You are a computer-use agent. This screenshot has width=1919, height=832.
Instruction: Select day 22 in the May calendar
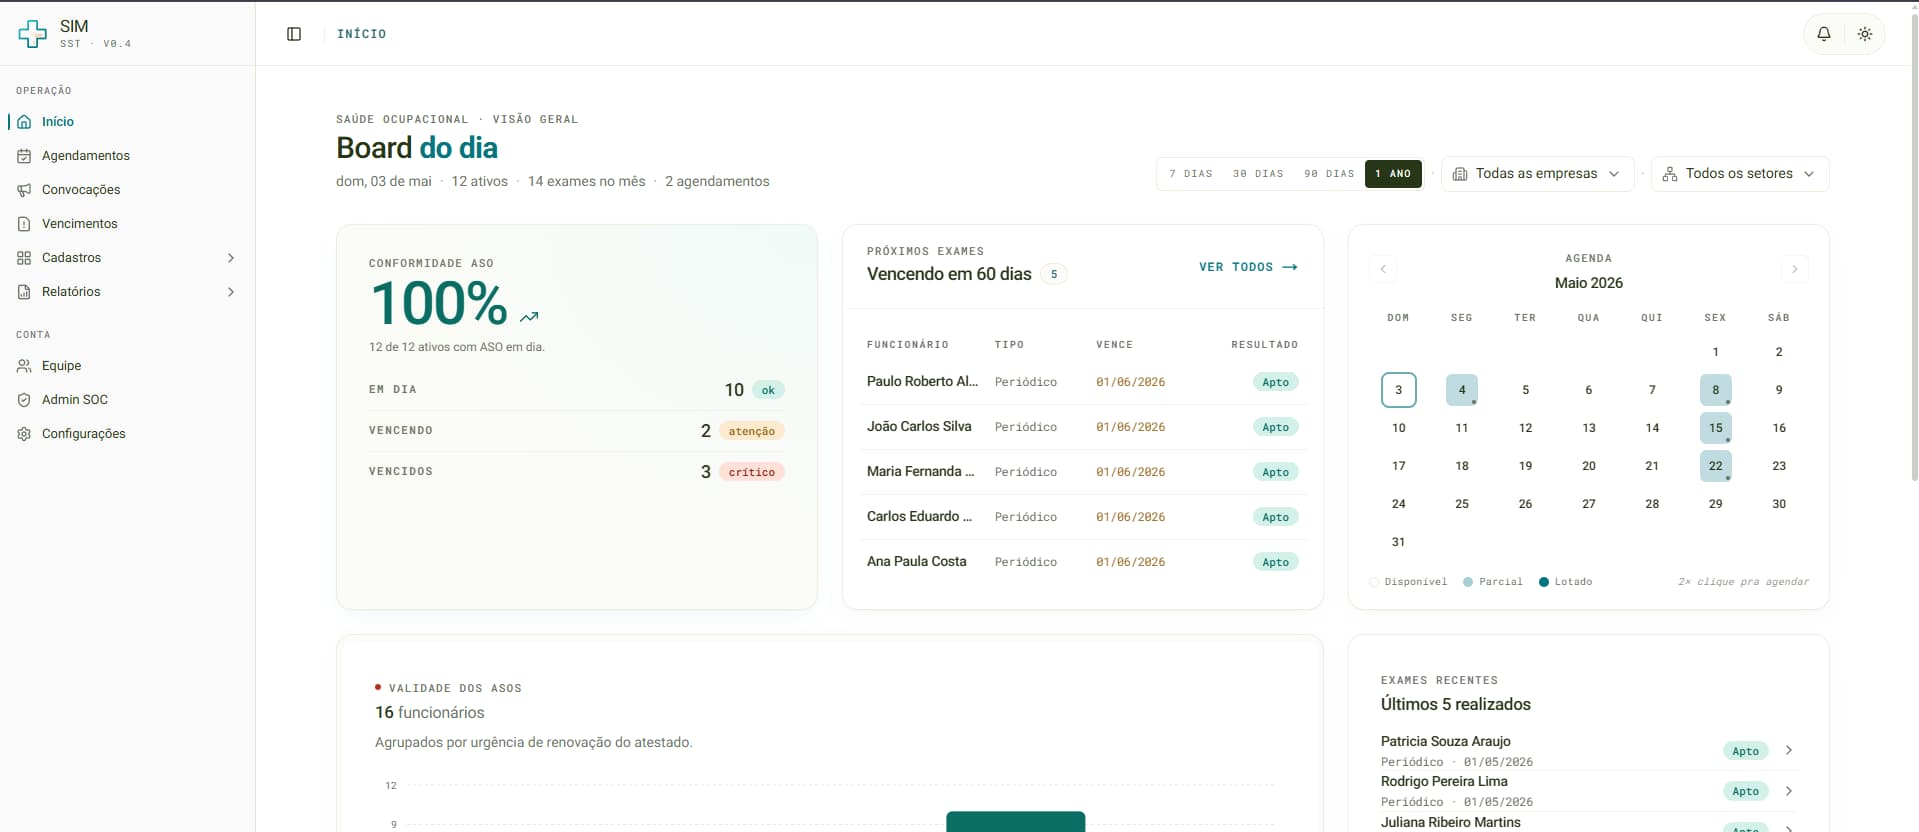(x=1715, y=466)
